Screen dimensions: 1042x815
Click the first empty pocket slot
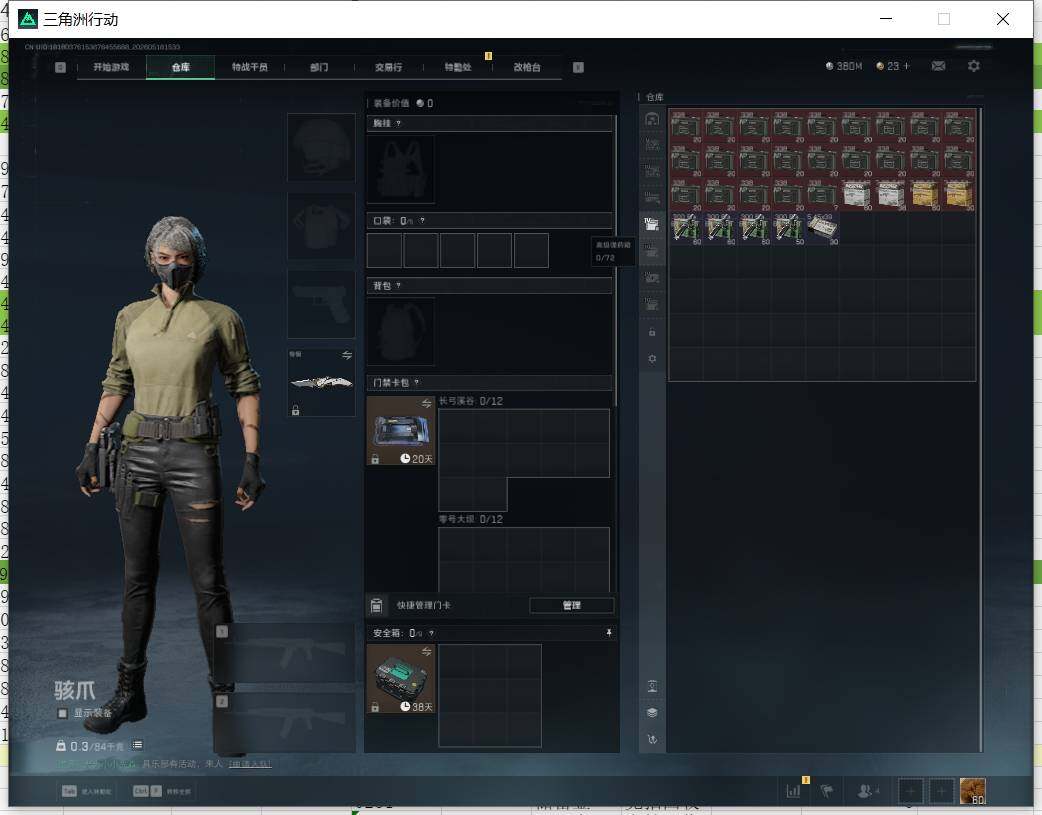coord(384,251)
